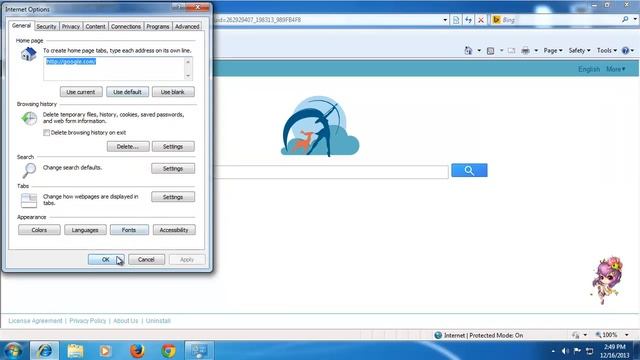Click the Delete... button
Screen dimensions: 640x360
pyautogui.click(x=128, y=147)
